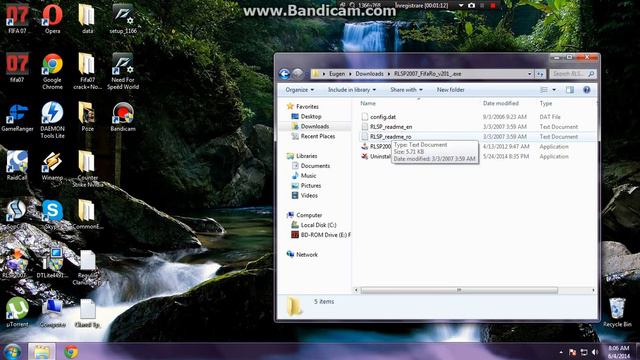
Task: Launch Google Chrome from the desktop
Action: point(52,72)
